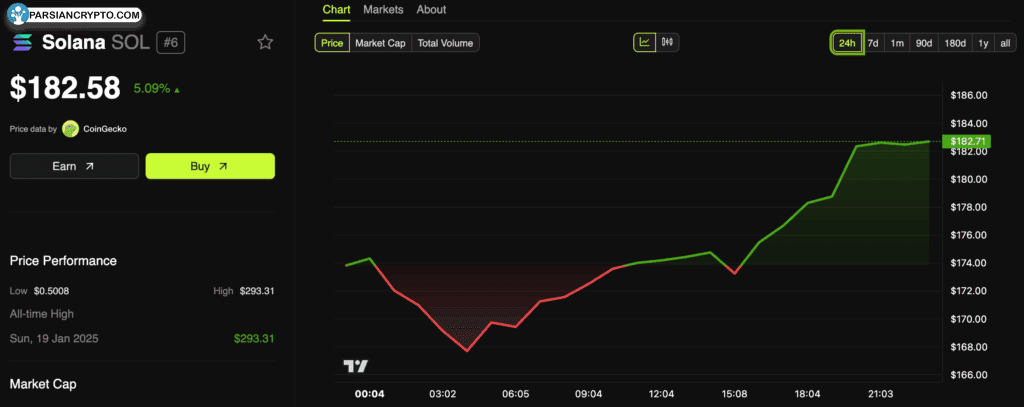
Task: Set chart range to 7d
Action: coord(873,43)
